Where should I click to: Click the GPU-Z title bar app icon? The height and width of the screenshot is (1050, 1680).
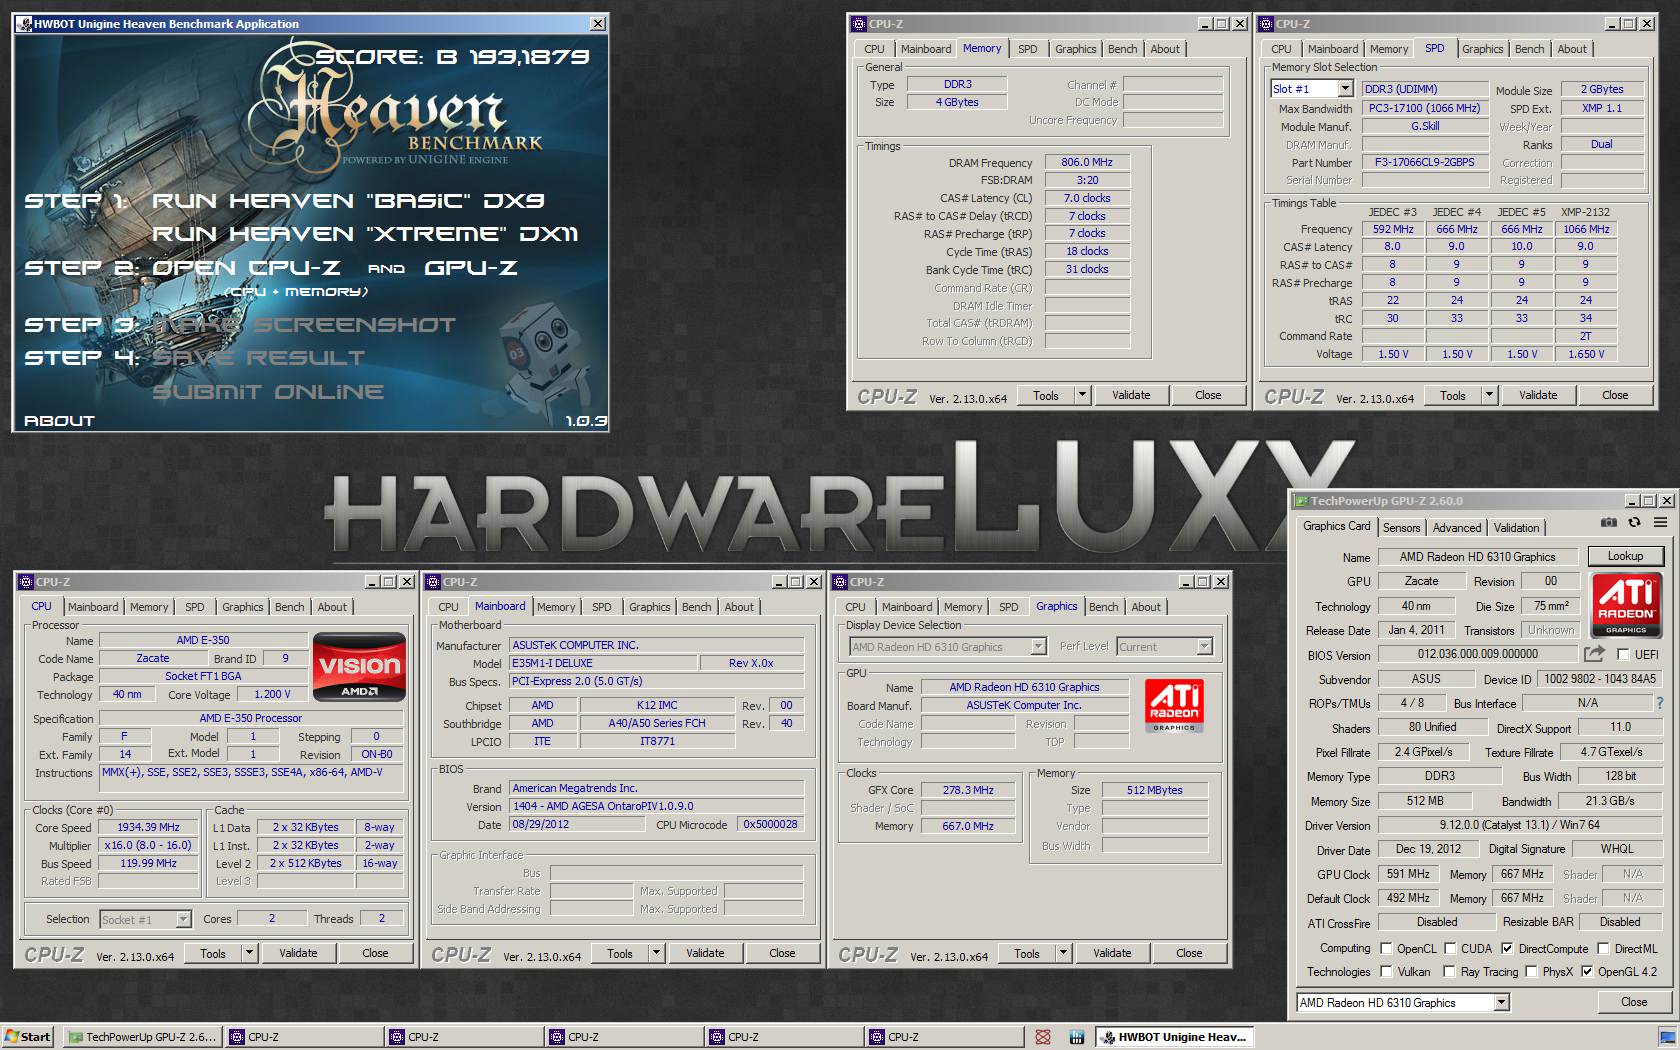[x=1301, y=501]
